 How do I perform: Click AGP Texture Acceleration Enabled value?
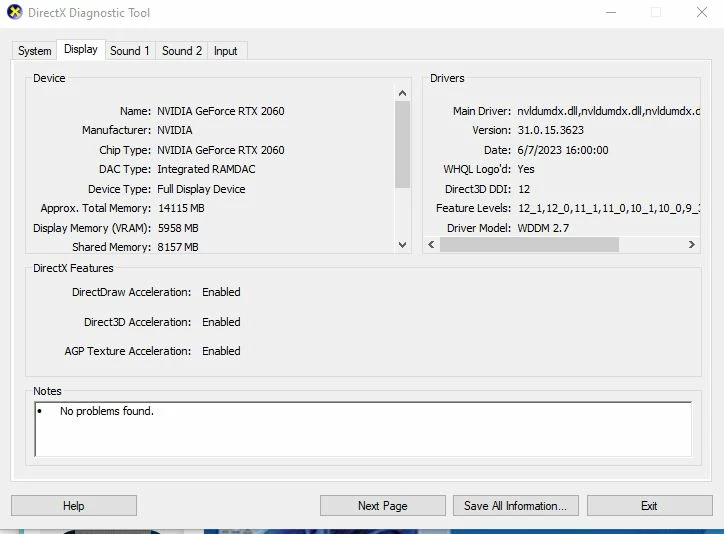(x=221, y=351)
